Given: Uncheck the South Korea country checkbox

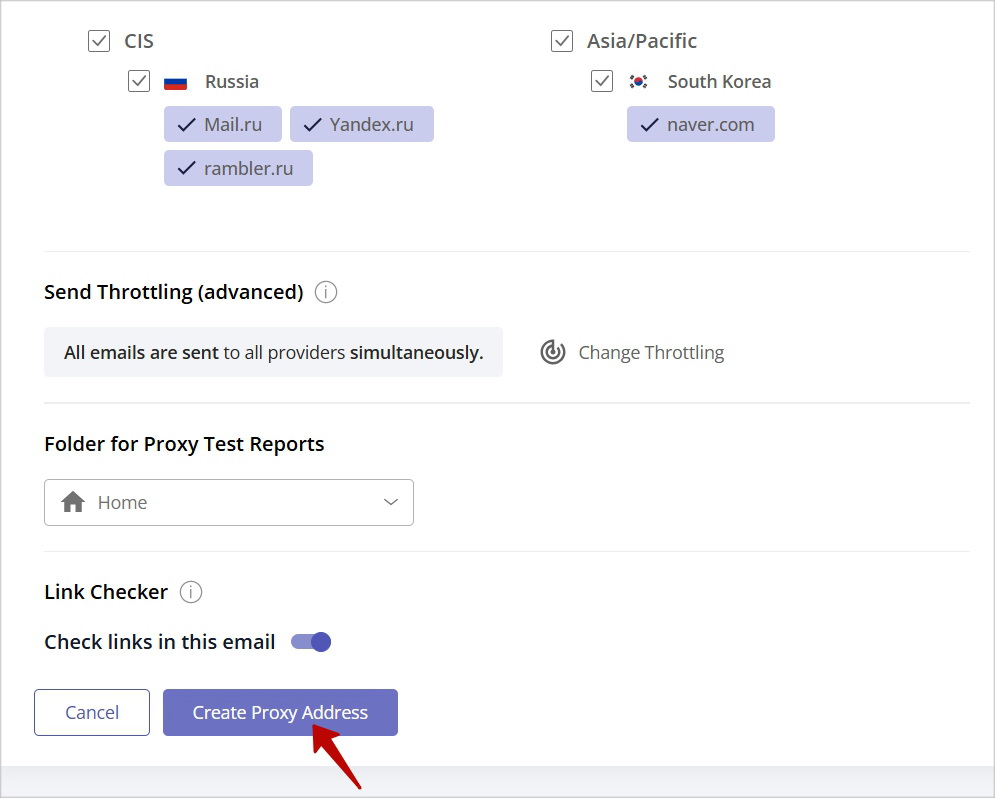Looking at the screenshot, I should [x=602, y=81].
